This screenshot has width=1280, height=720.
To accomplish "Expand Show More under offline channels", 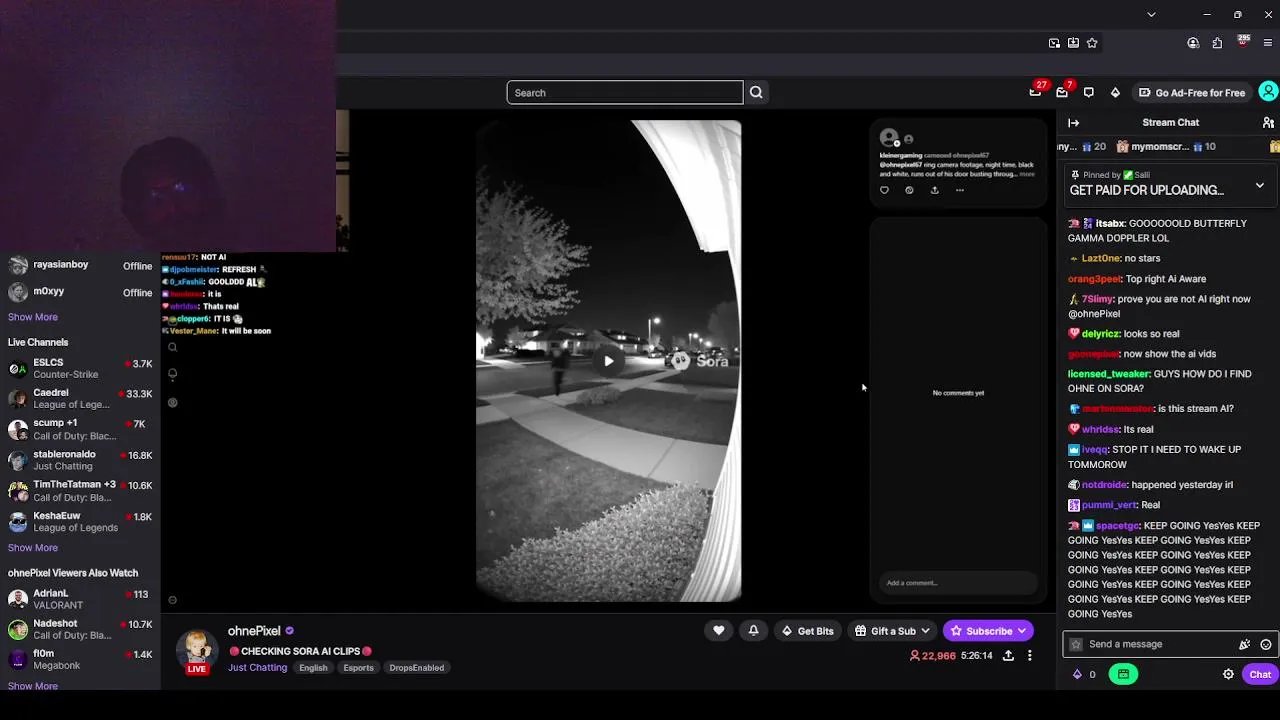I will click(x=33, y=317).
